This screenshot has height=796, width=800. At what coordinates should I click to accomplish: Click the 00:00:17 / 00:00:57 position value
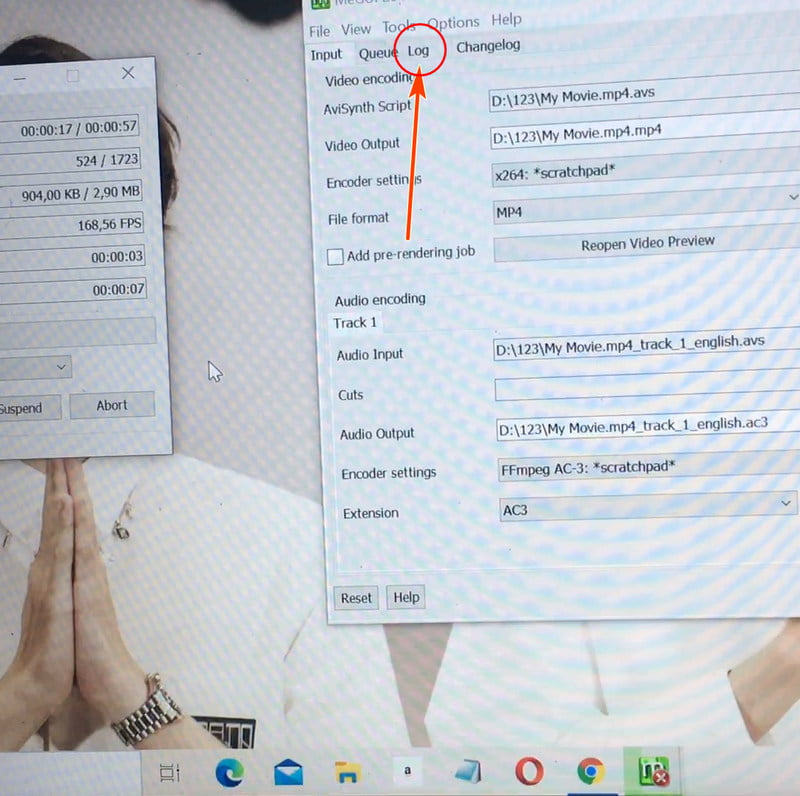pyautogui.click(x=79, y=129)
